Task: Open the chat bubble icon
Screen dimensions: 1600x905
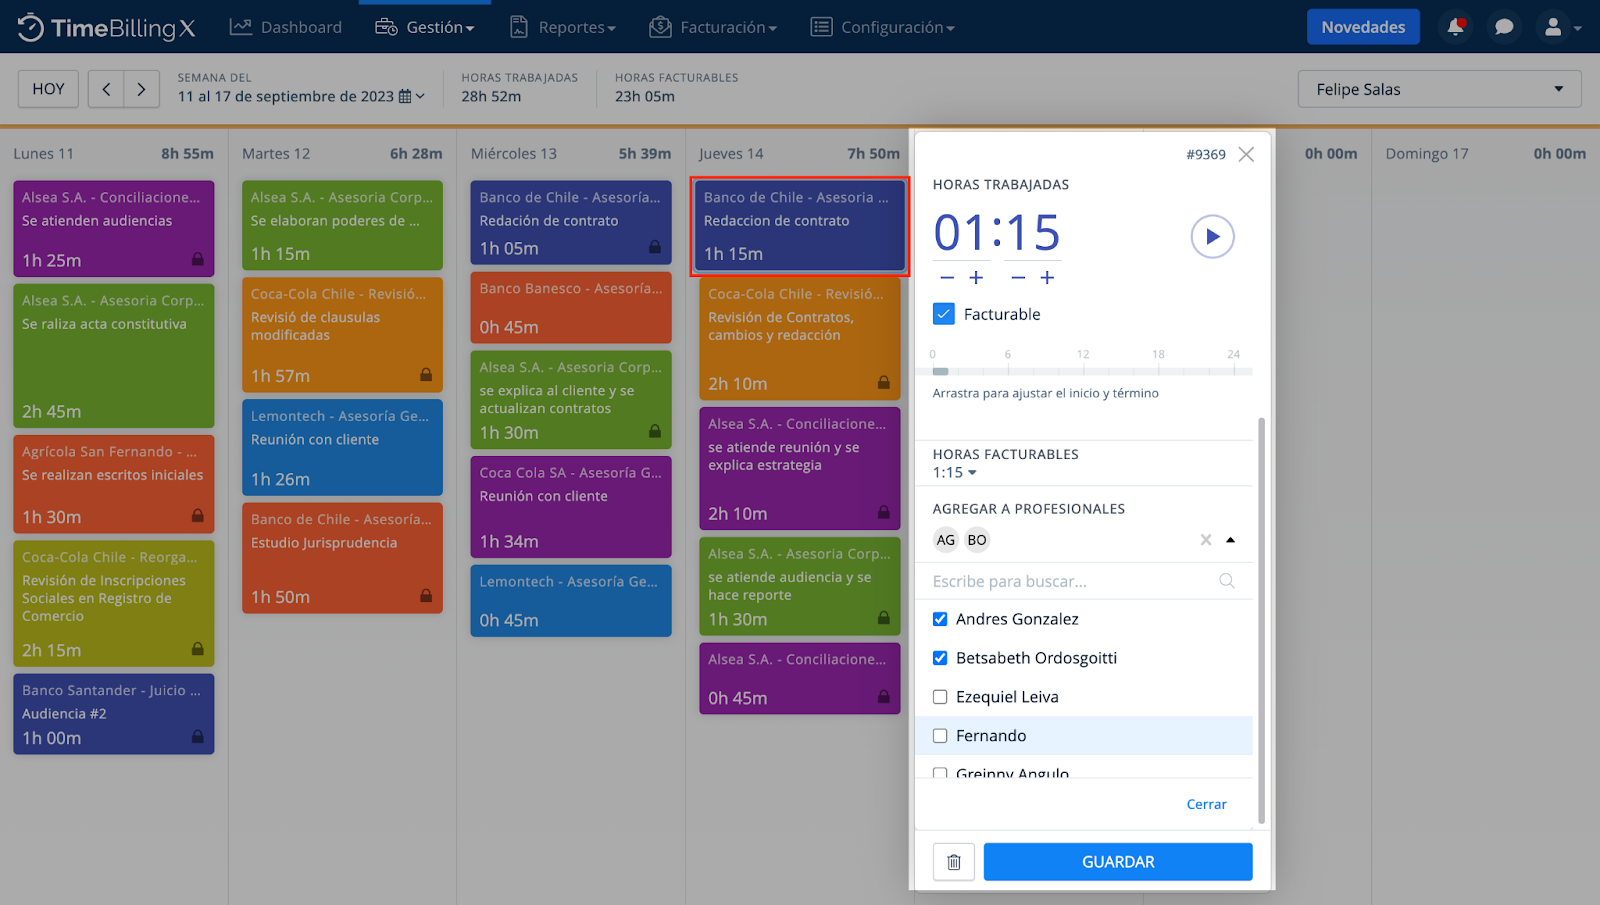Action: coord(1504,27)
